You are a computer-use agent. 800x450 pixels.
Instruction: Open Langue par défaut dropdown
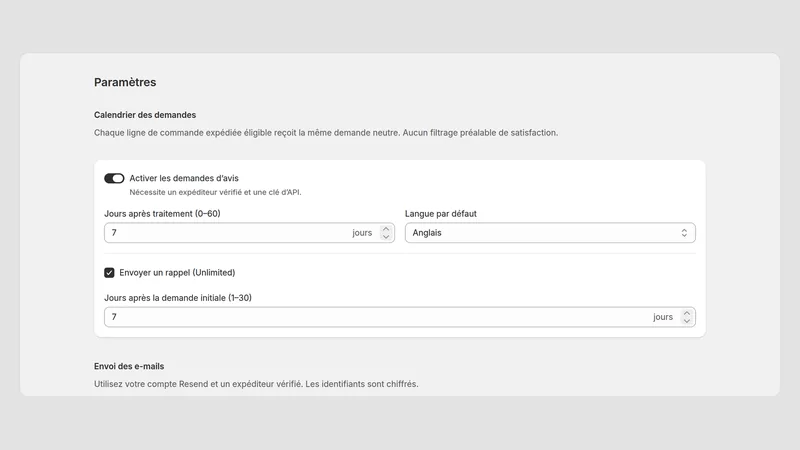pyautogui.click(x=550, y=233)
